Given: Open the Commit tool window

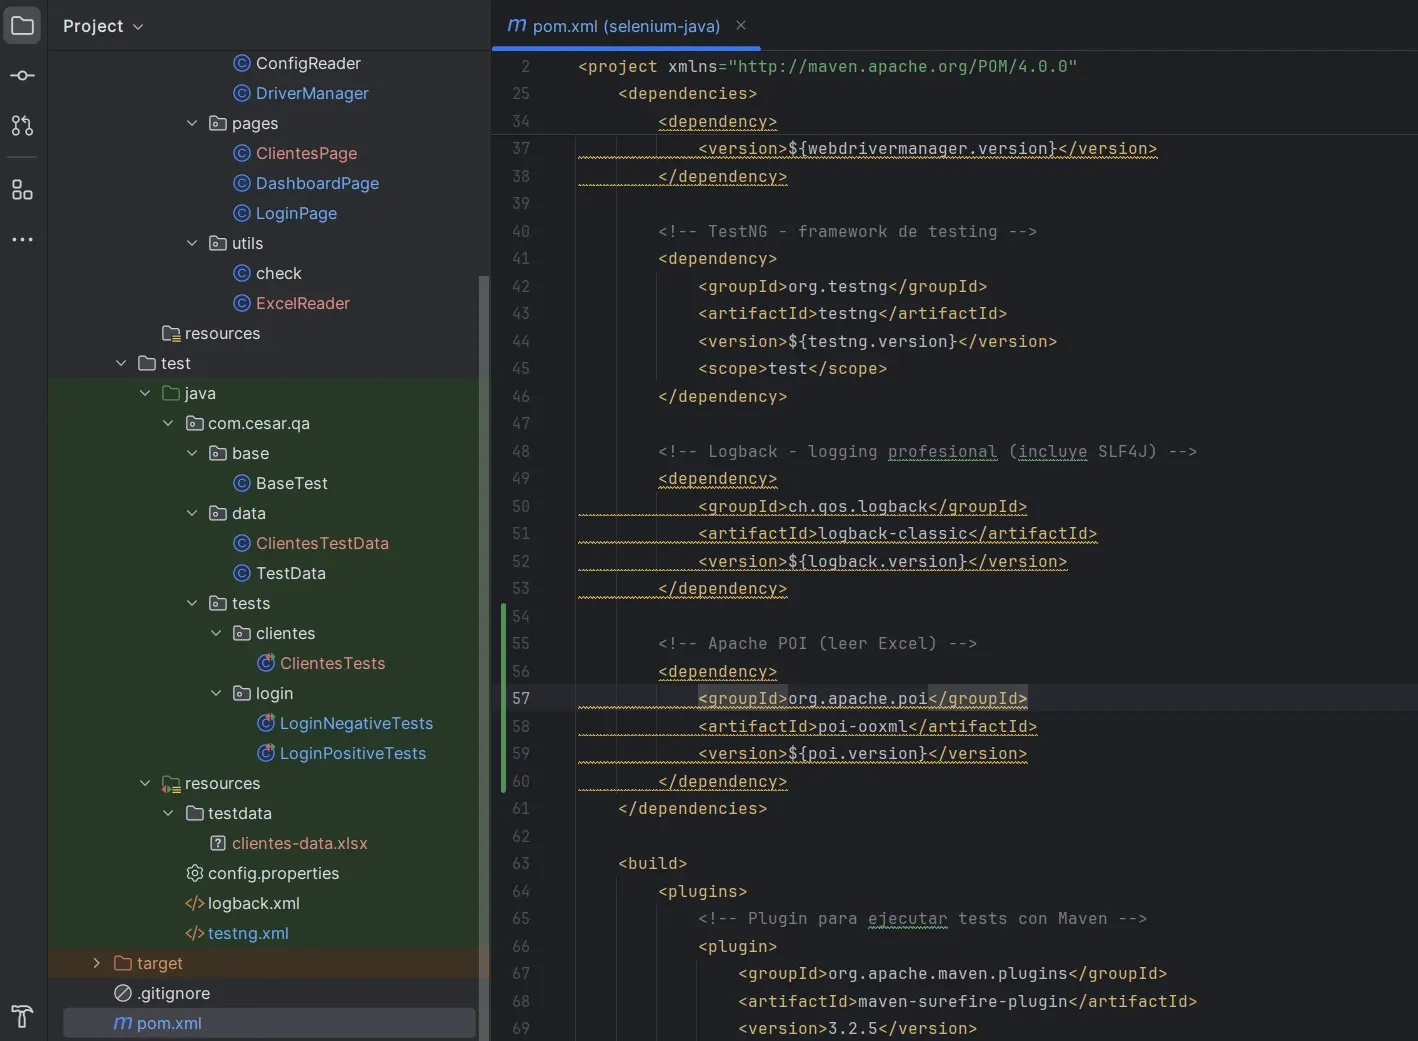Looking at the screenshot, I should tap(22, 75).
